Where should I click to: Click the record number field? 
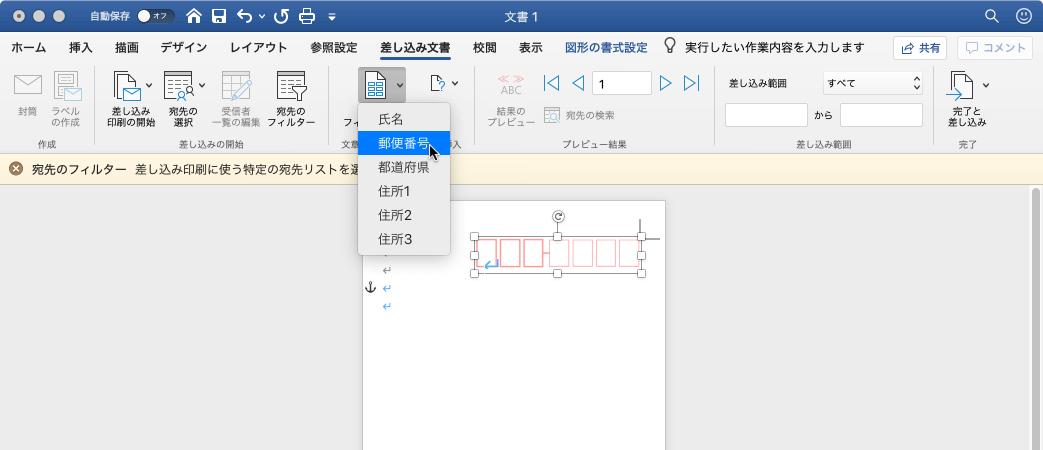[622, 83]
